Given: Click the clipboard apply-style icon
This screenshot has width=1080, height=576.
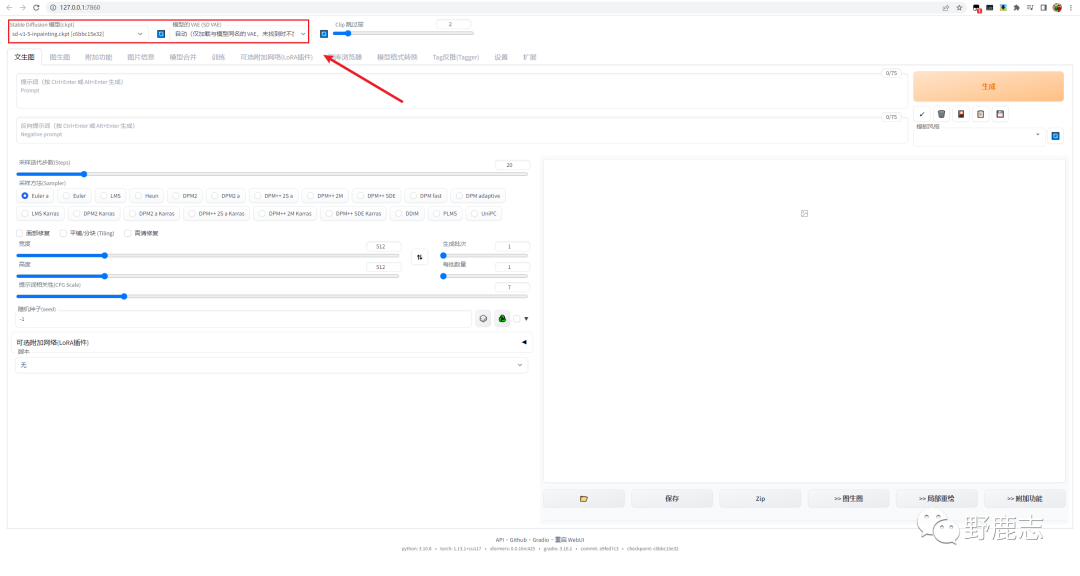Looking at the screenshot, I should [981, 114].
